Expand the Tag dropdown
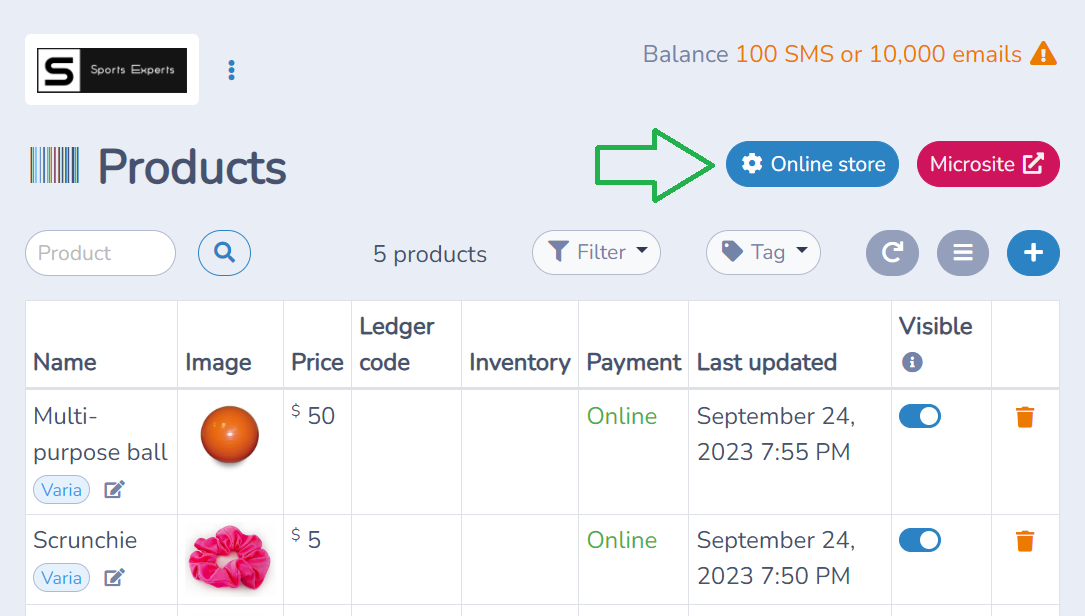1085x616 pixels. click(x=763, y=252)
